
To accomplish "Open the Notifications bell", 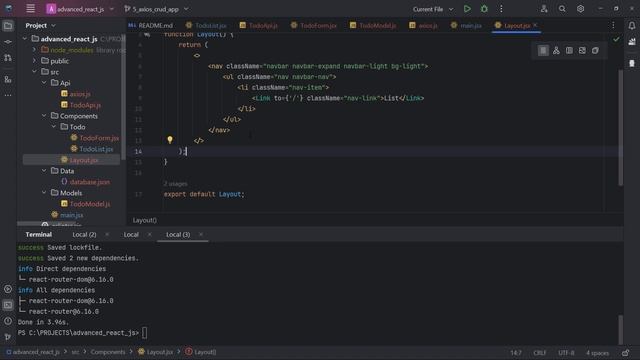I will [631, 26].
